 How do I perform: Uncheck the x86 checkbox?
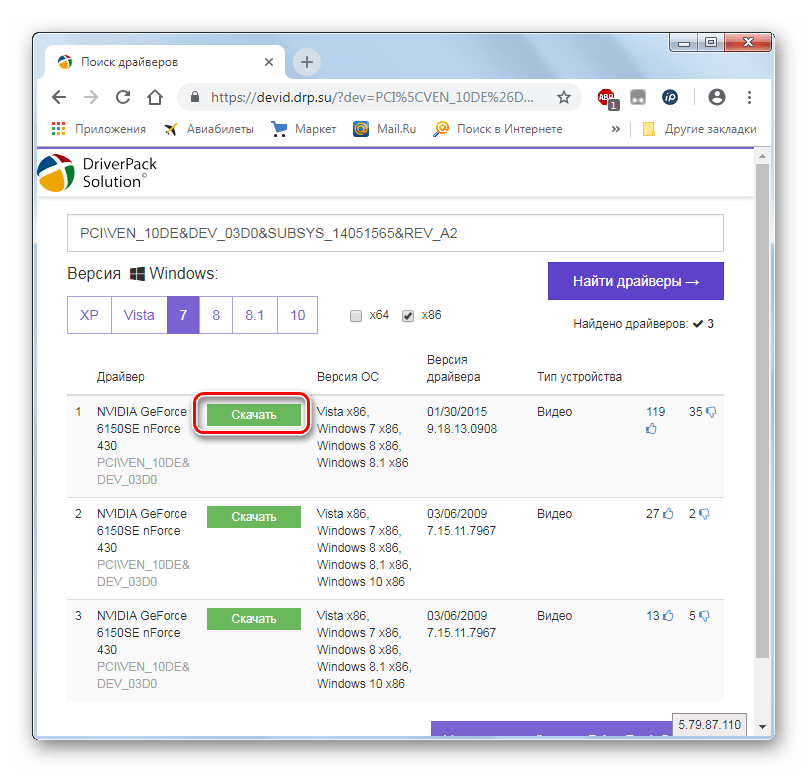coord(408,316)
